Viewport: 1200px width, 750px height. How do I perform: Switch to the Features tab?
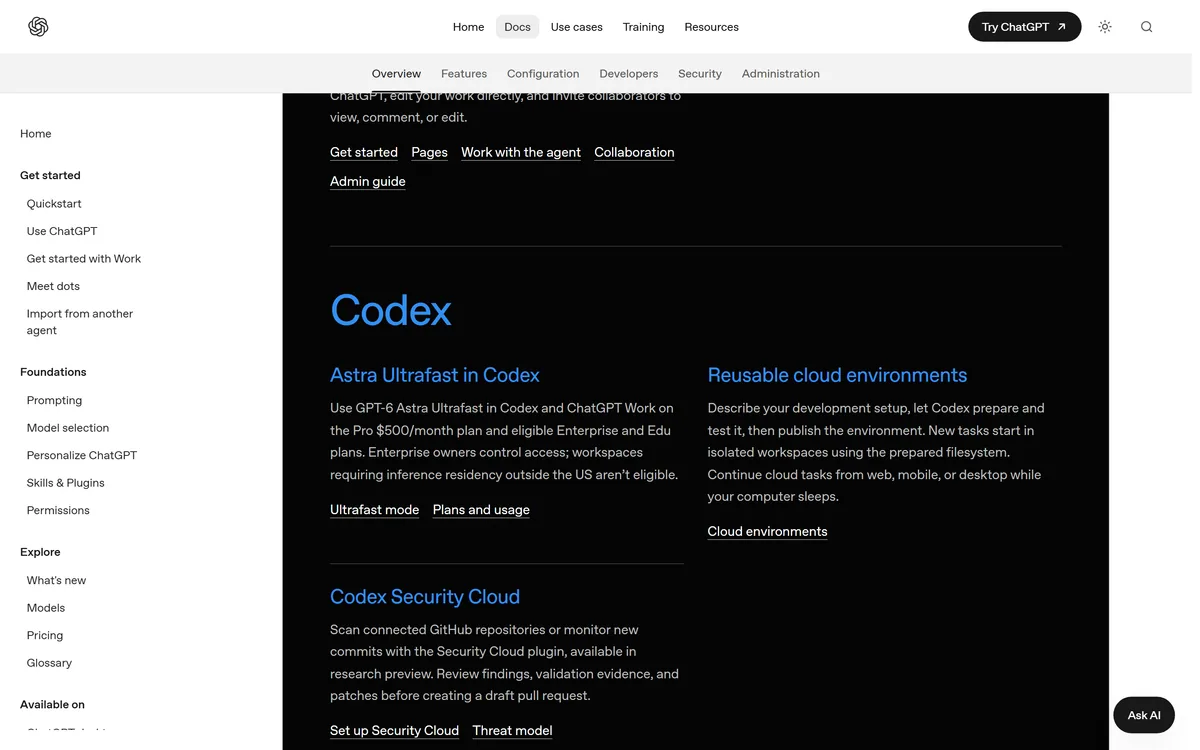[464, 74]
